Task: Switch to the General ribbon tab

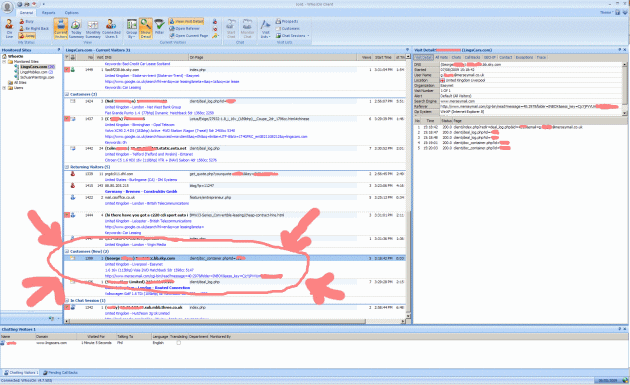Action: coord(27,12)
